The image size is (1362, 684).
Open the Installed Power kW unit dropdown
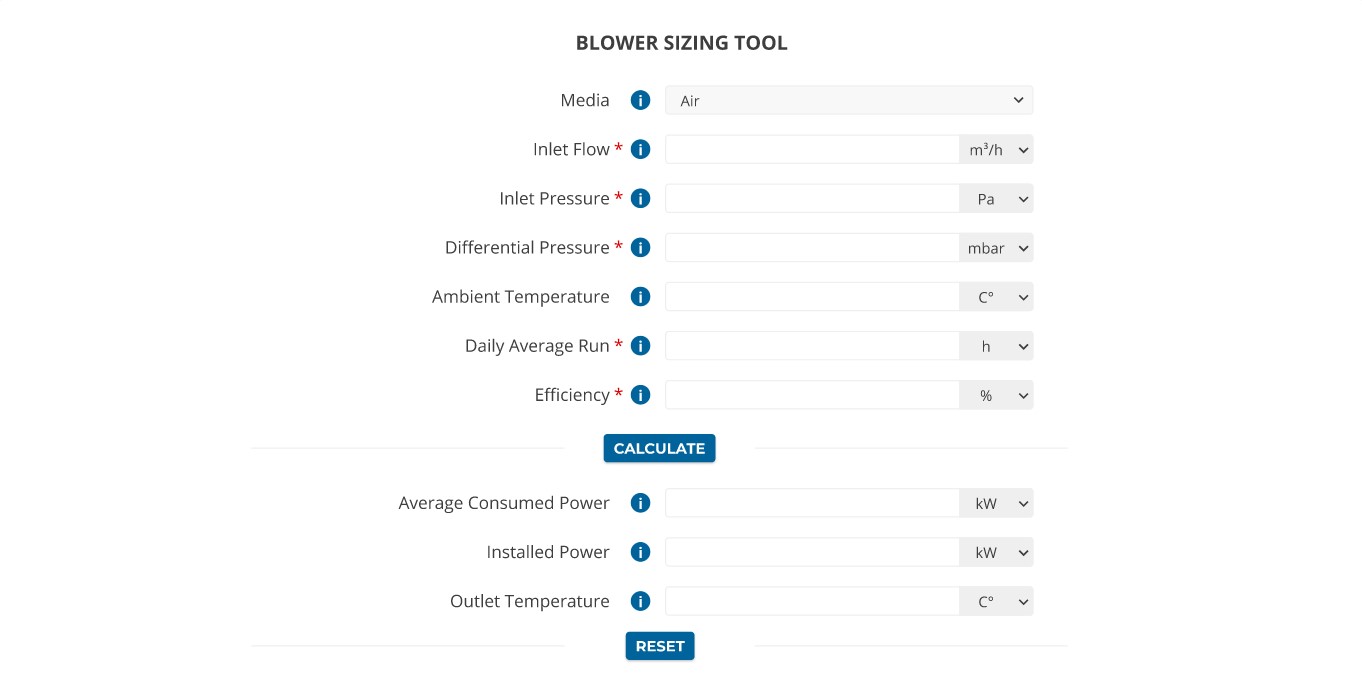(x=996, y=551)
